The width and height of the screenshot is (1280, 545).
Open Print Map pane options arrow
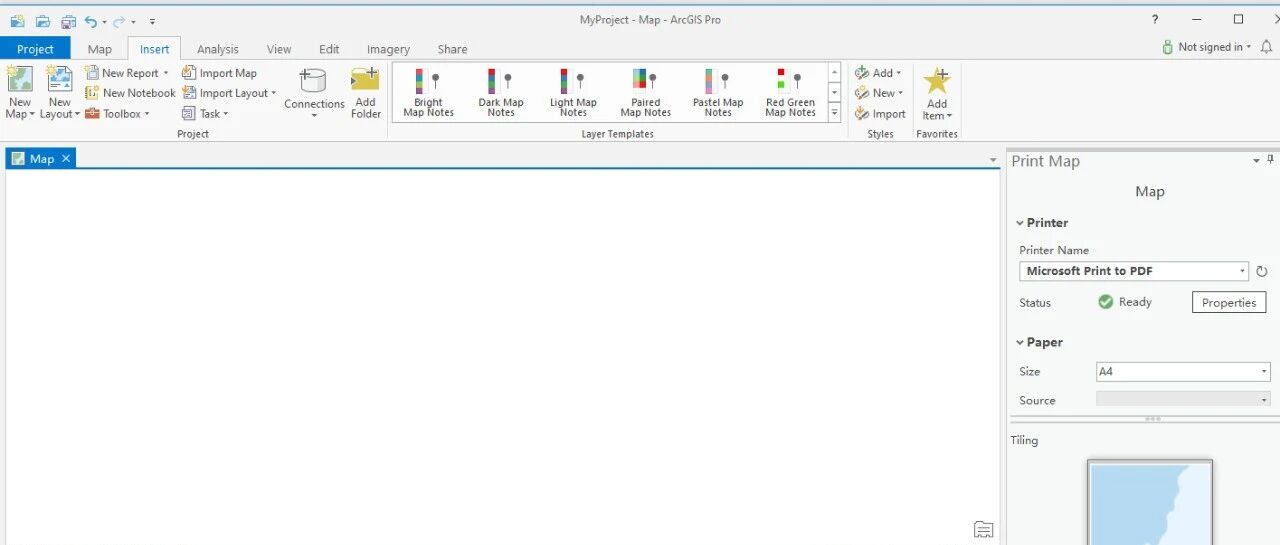coord(1256,160)
